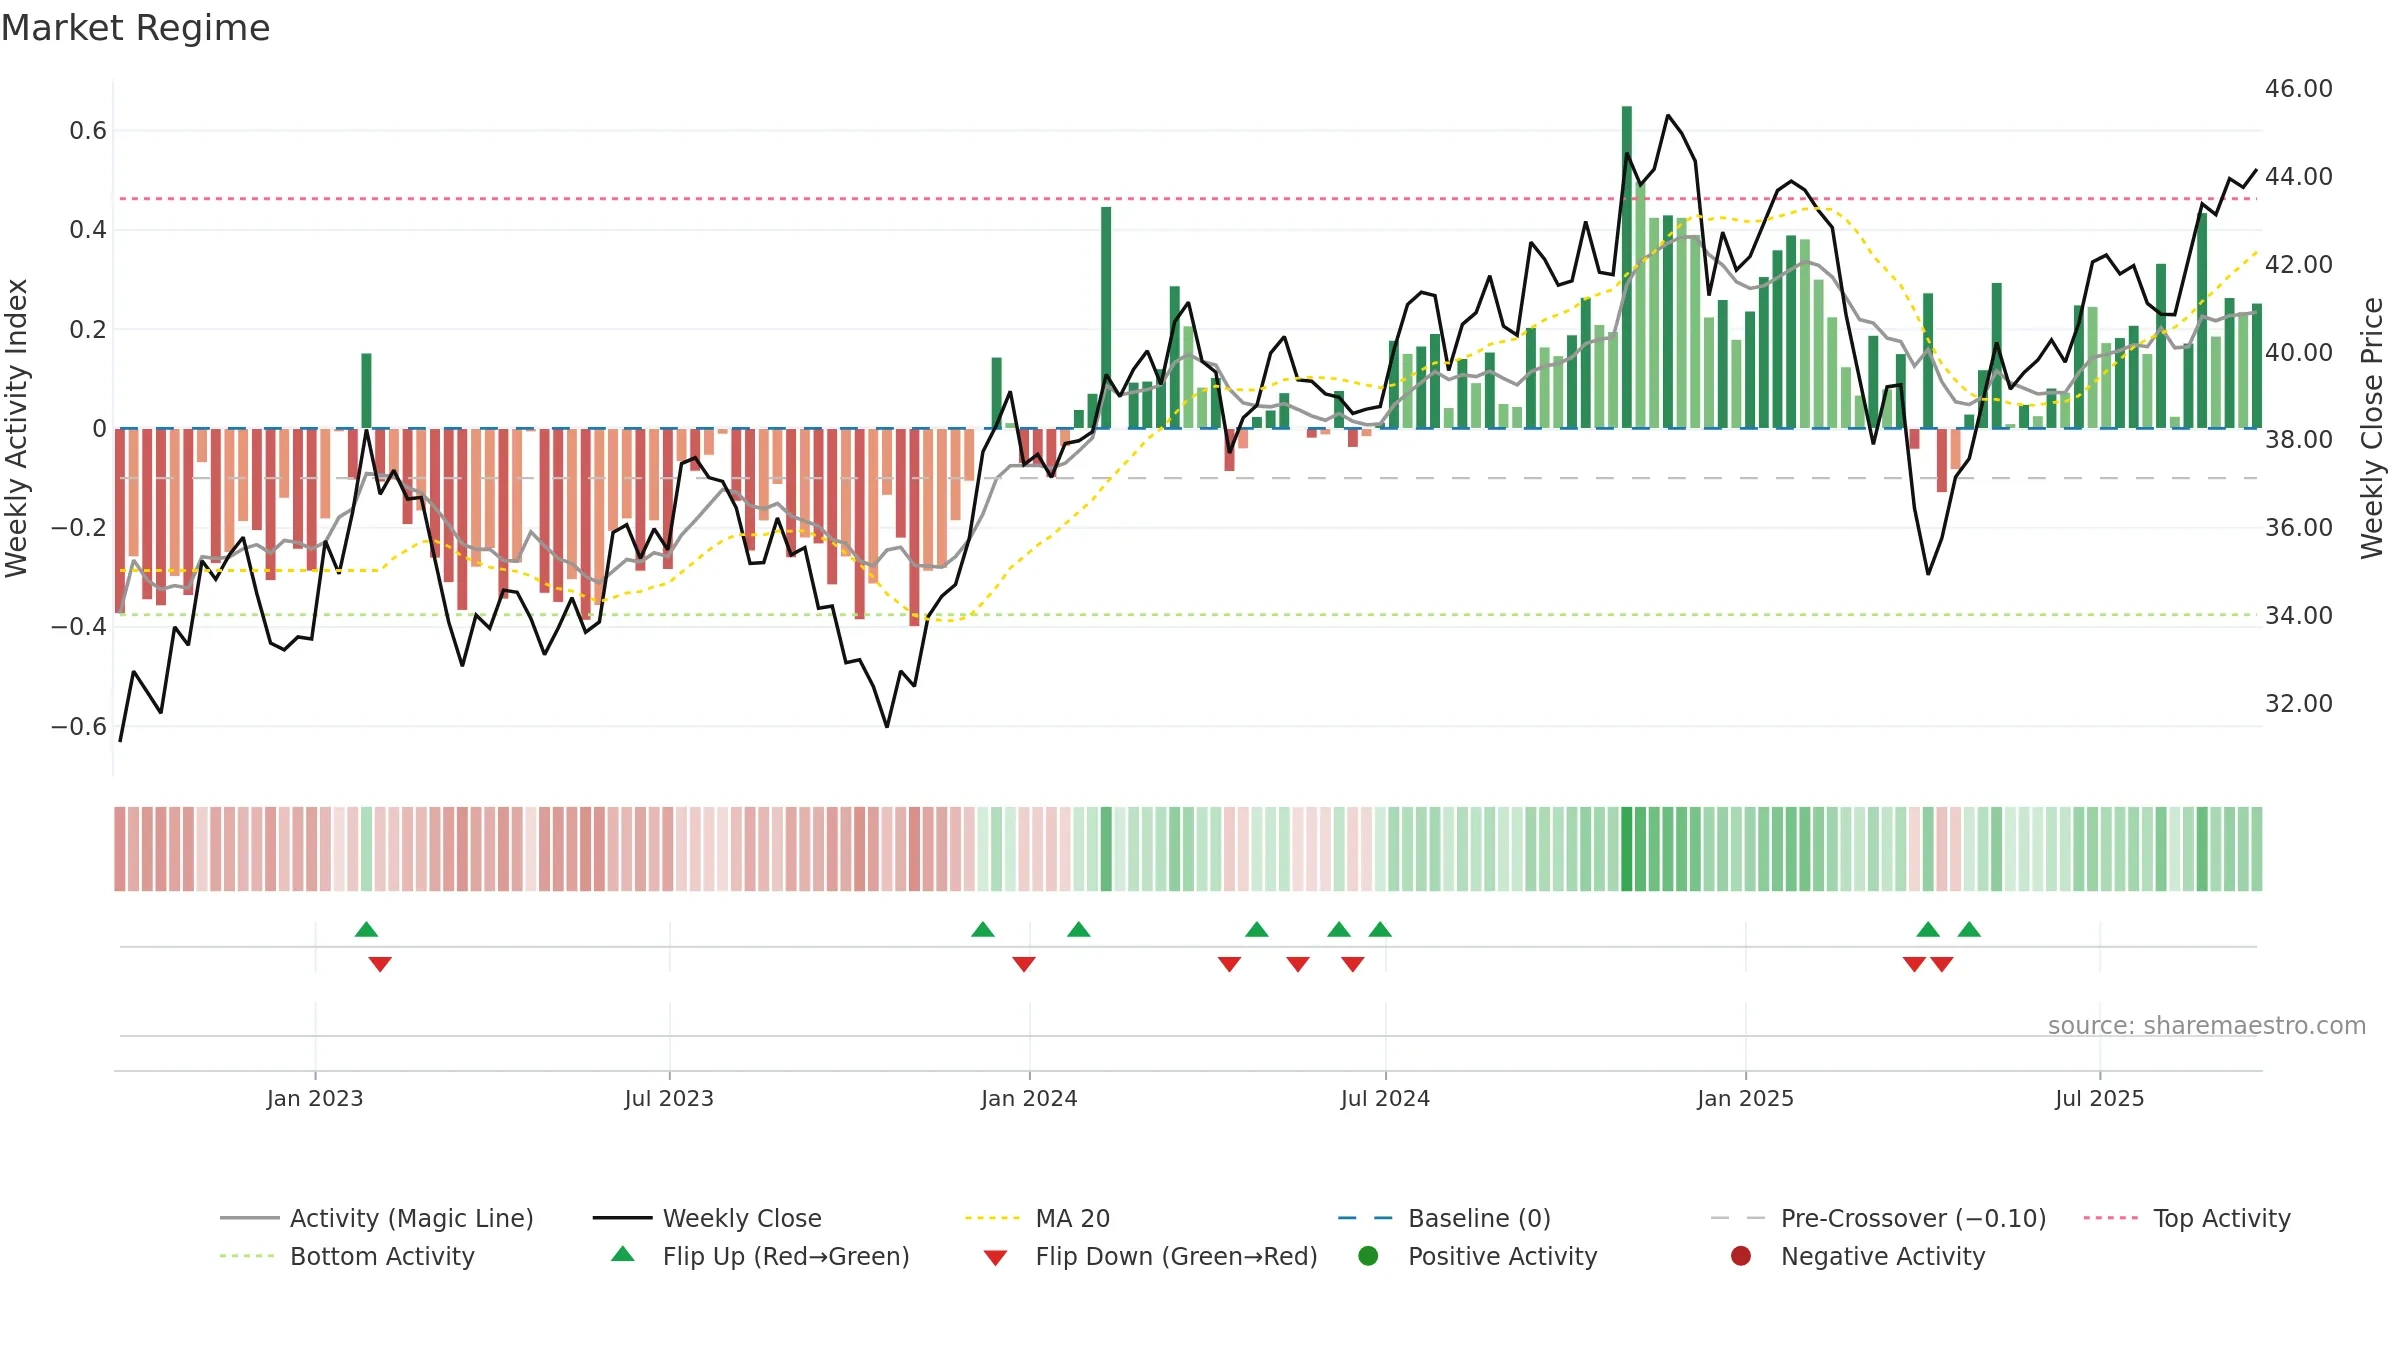The height and width of the screenshot is (1350, 2400).
Task: Click the lone green bar near Jan 2023
Action: tap(366, 391)
